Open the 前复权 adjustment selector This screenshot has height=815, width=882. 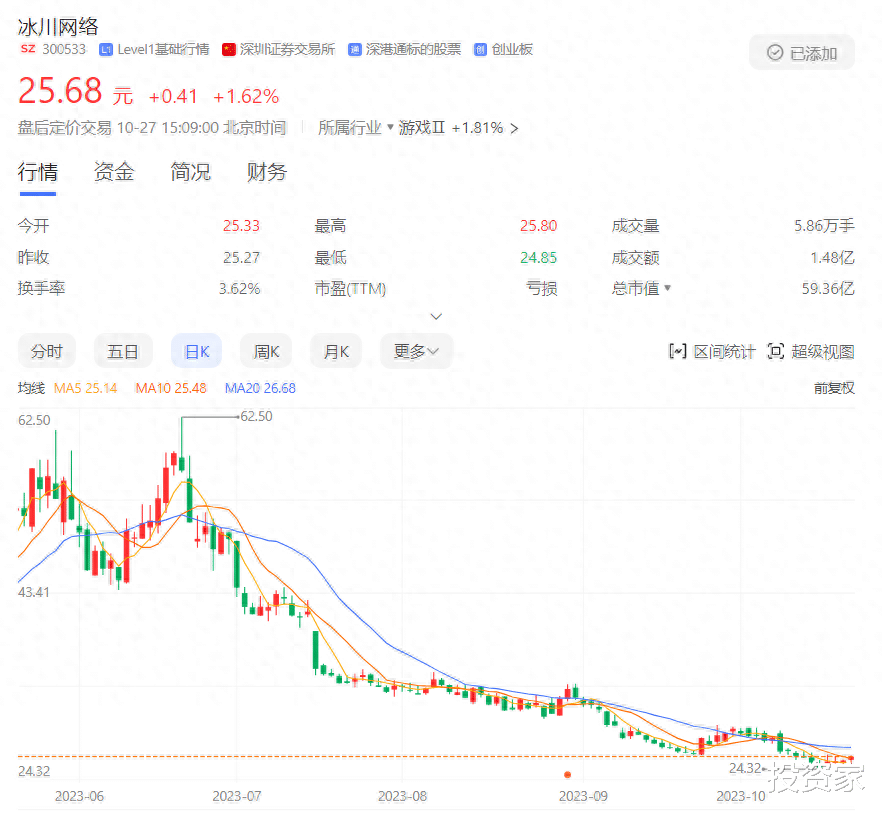(x=834, y=388)
